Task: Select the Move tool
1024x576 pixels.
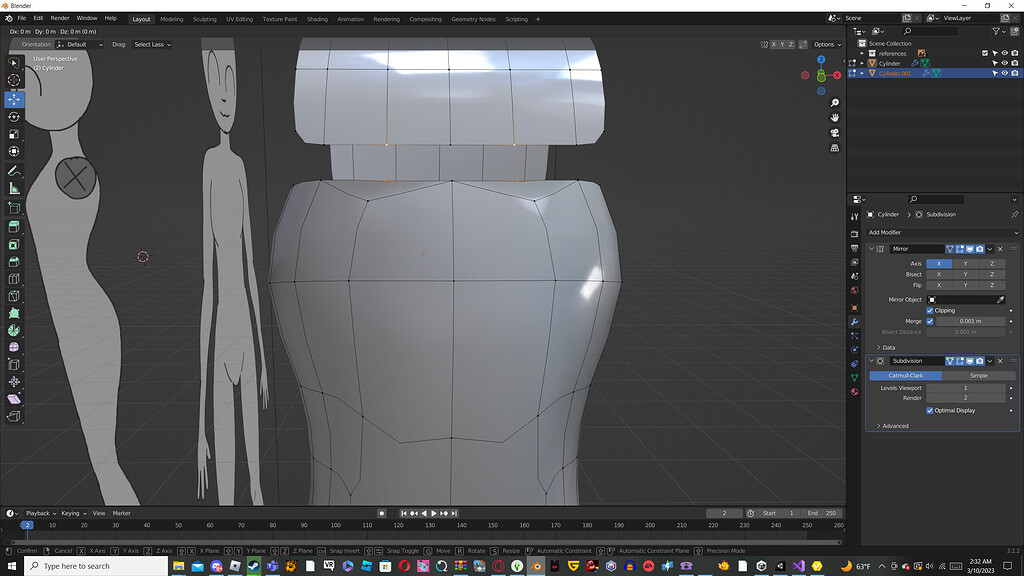Action: point(14,99)
